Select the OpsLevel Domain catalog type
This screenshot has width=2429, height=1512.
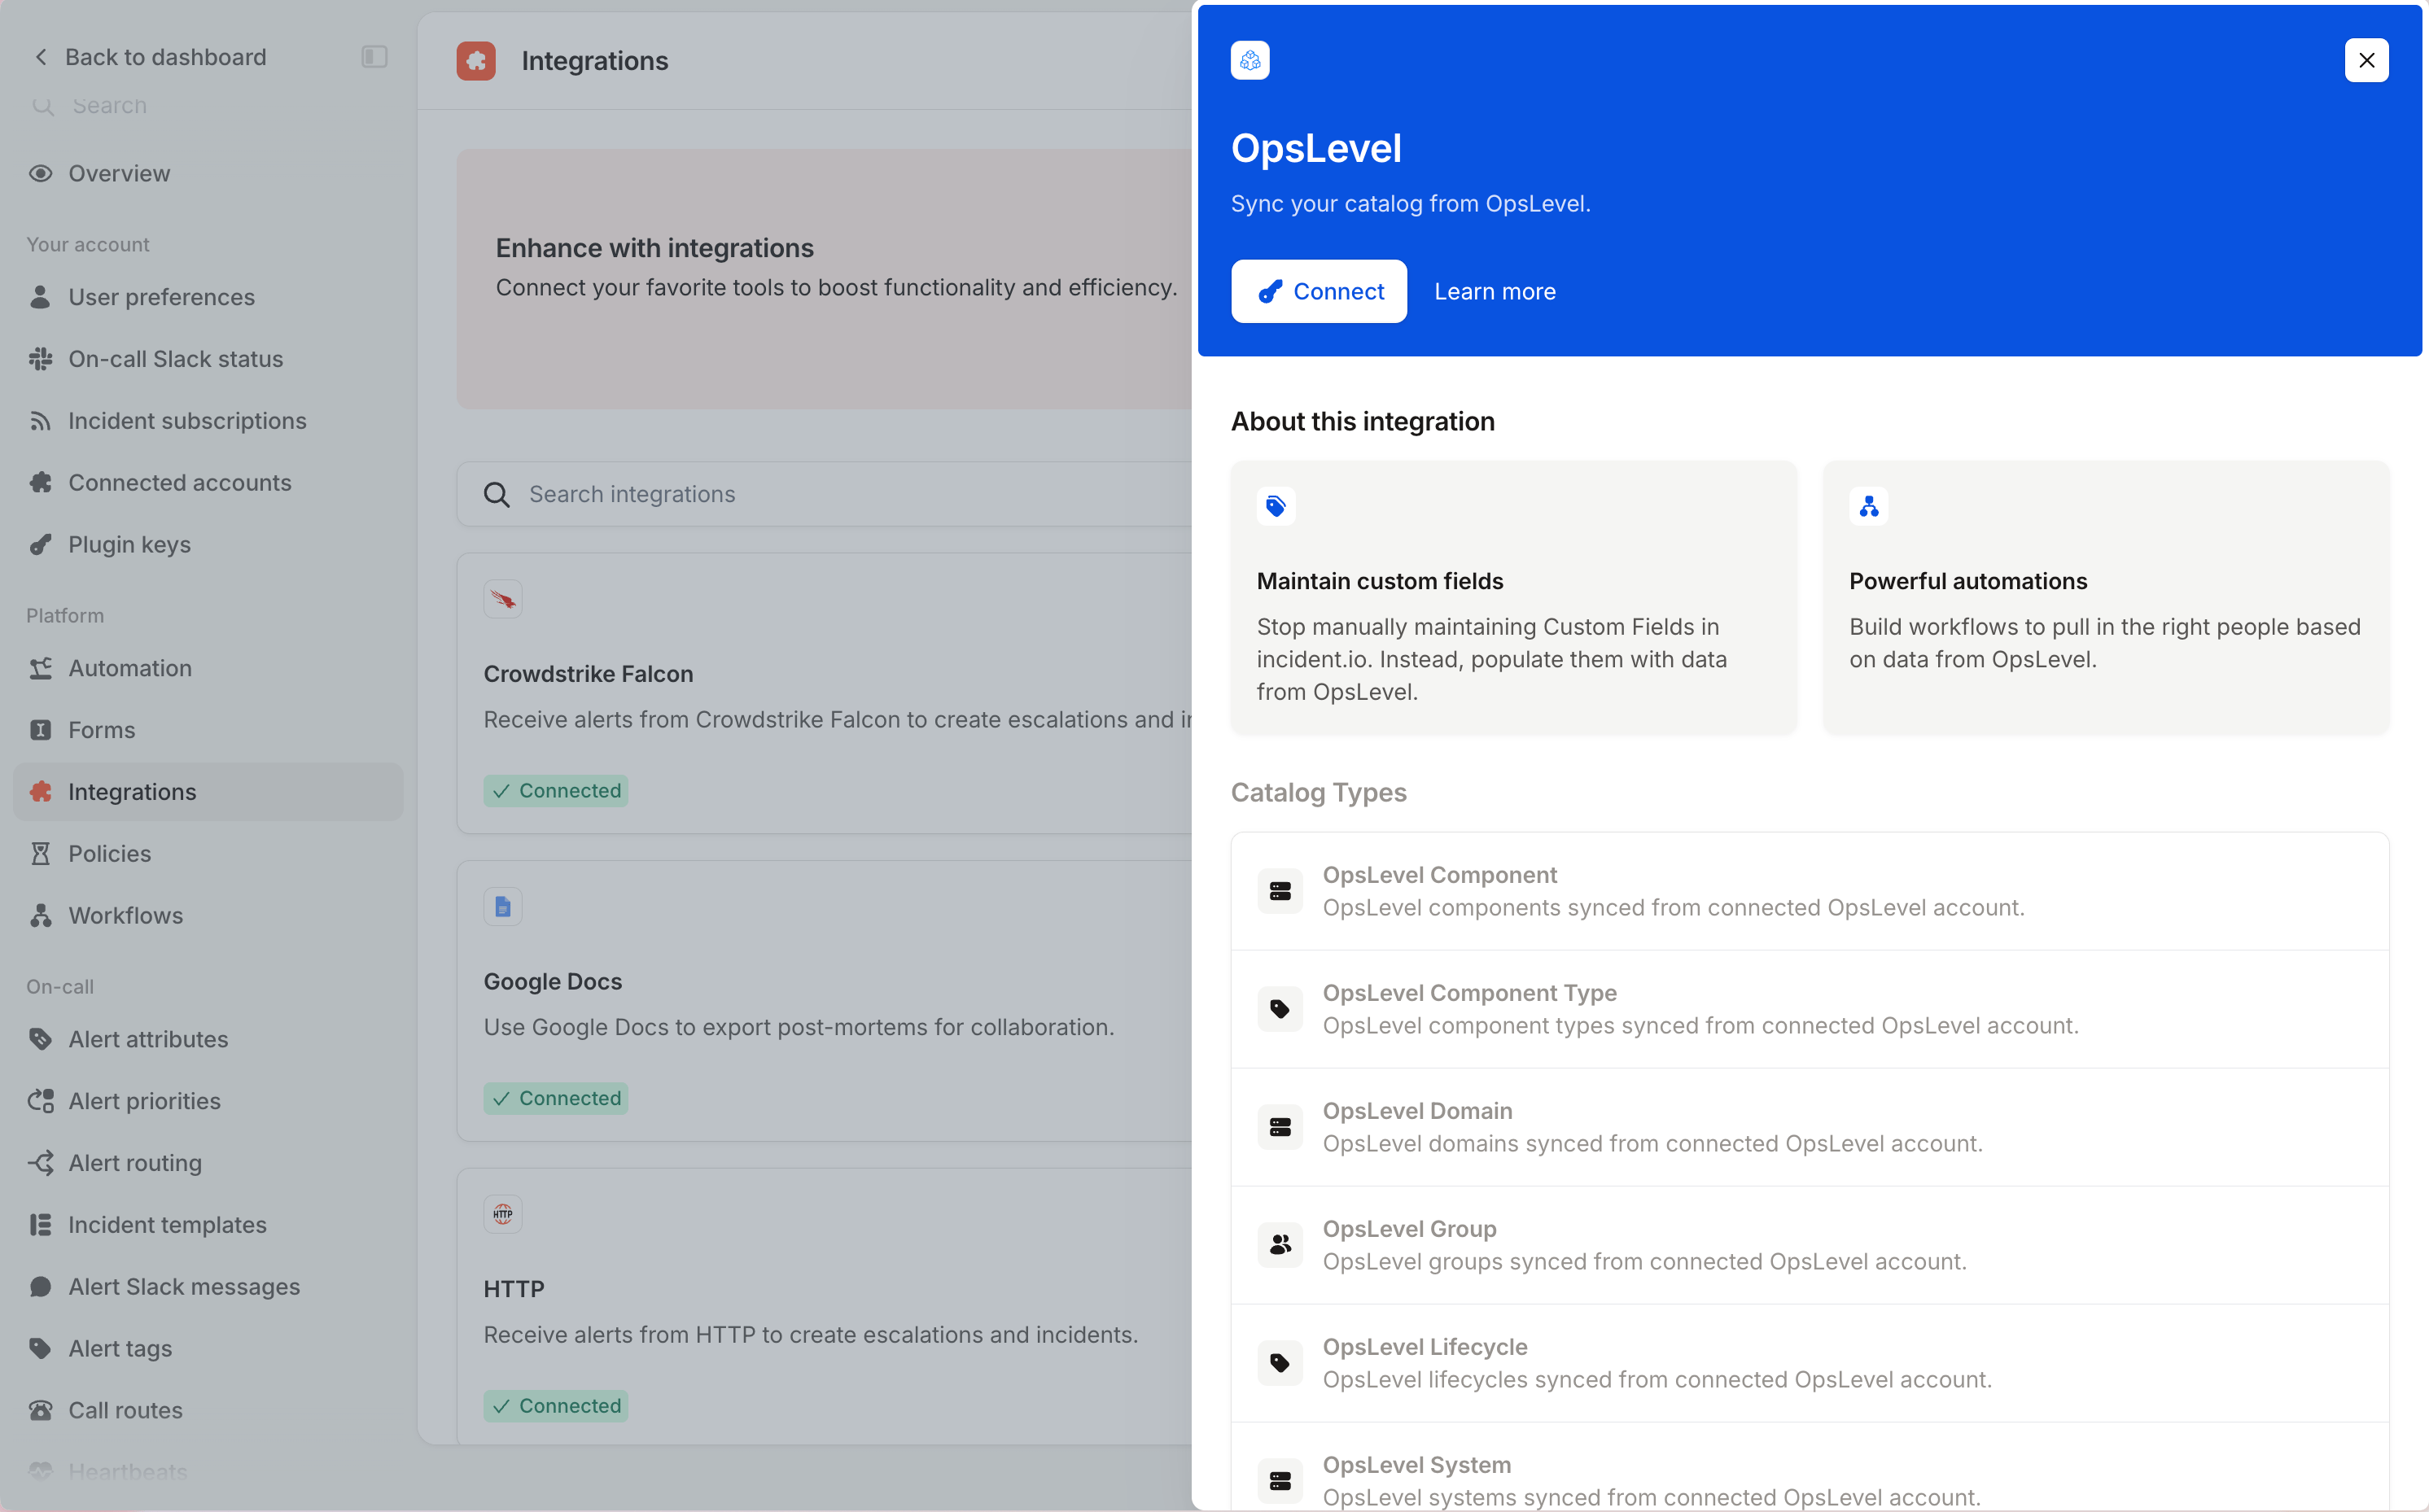(x=1810, y=1127)
